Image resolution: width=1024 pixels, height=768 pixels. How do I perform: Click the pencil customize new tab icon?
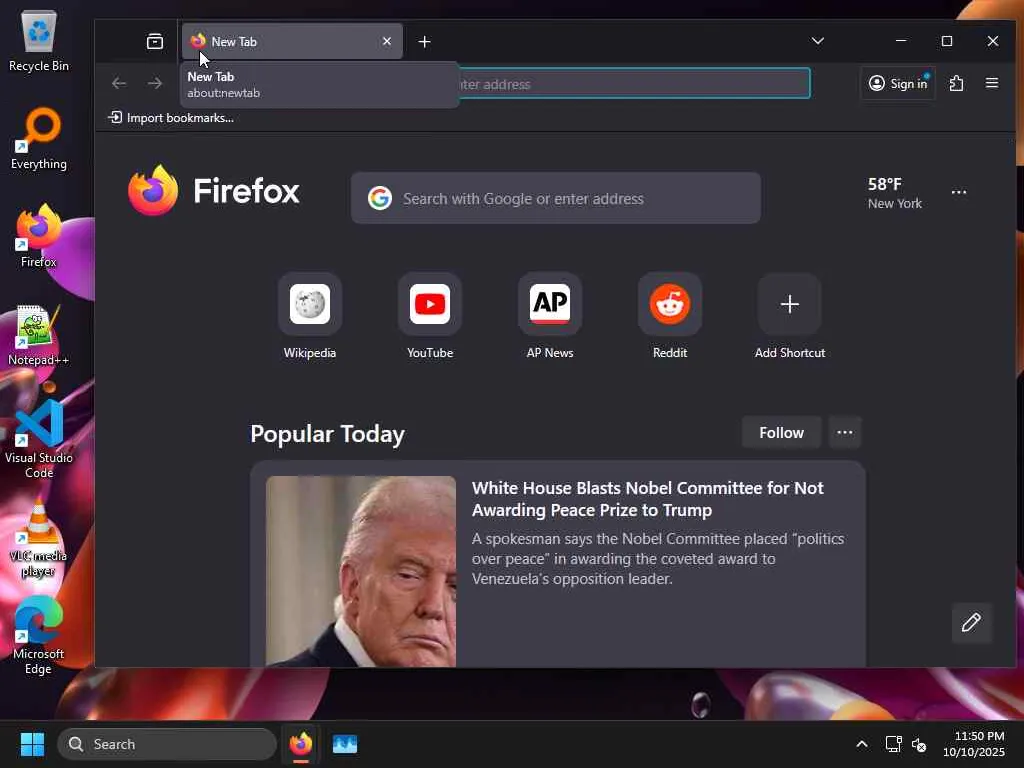tap(971, 622)
